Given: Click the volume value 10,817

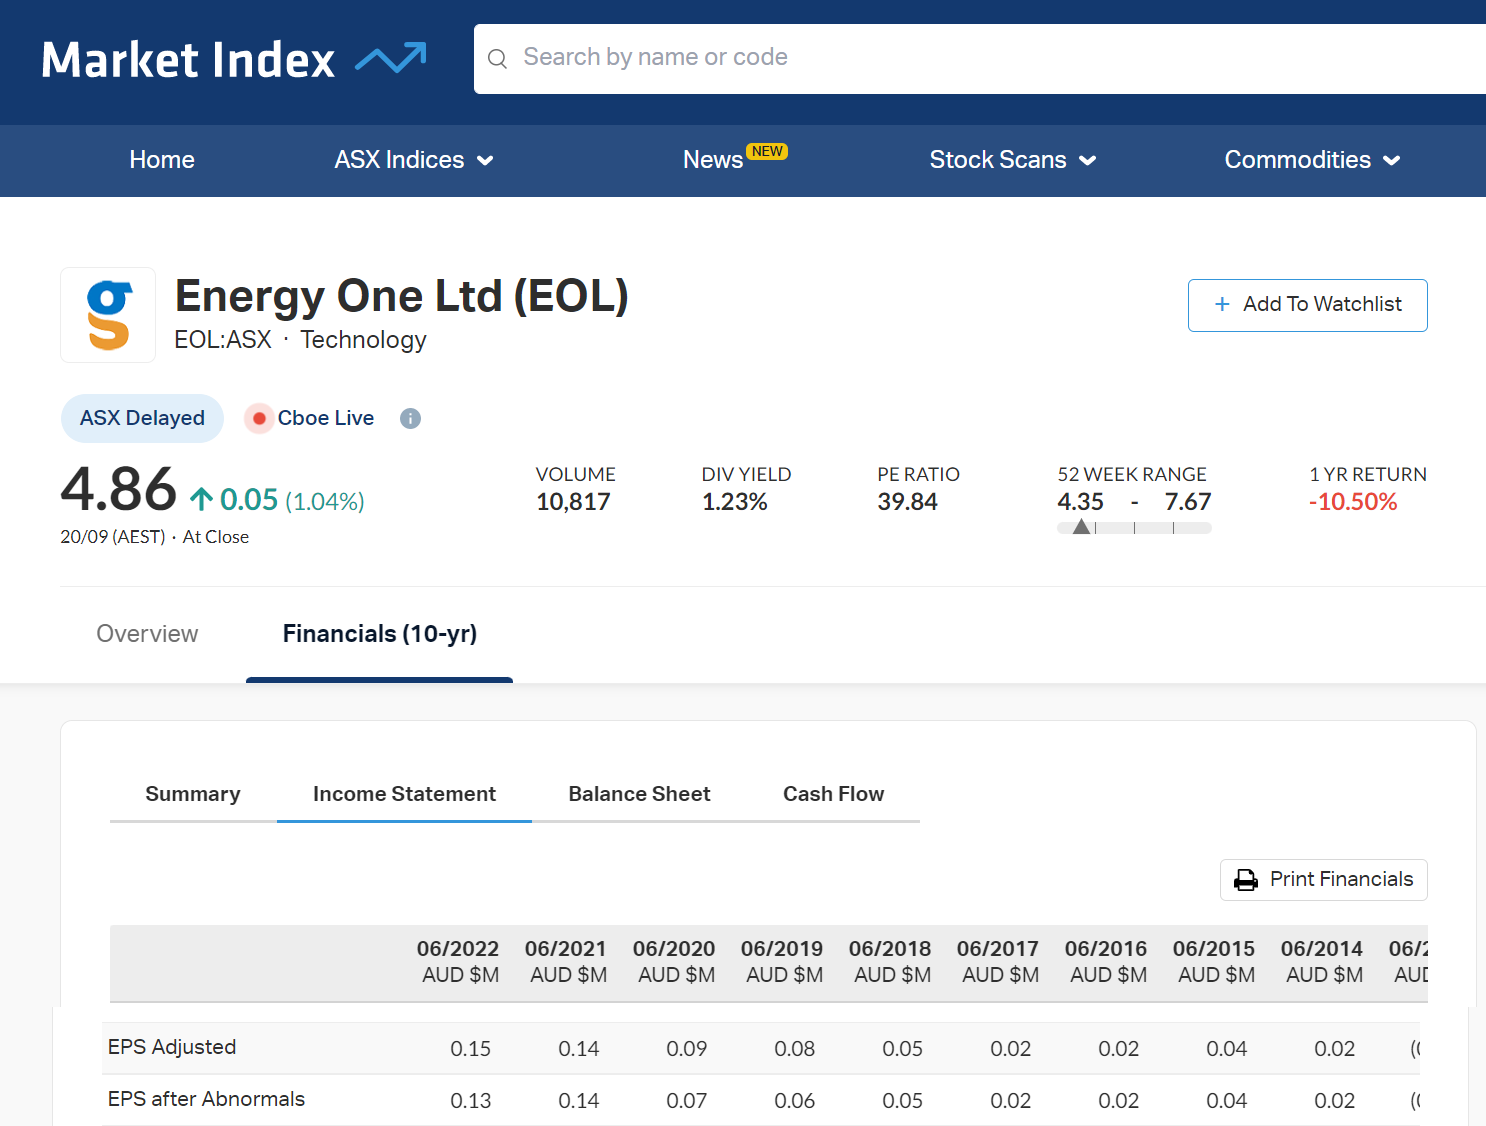Looking at the screenshot, I should tap(574, 502).
